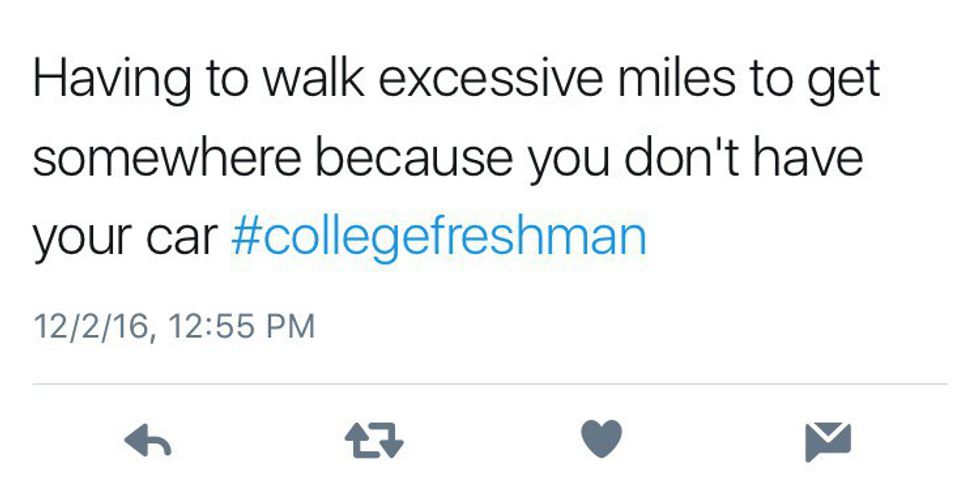
Task: Click the time "12:55 PM" under the tweet
Action: pyautogui.click(x=243, y=326)
